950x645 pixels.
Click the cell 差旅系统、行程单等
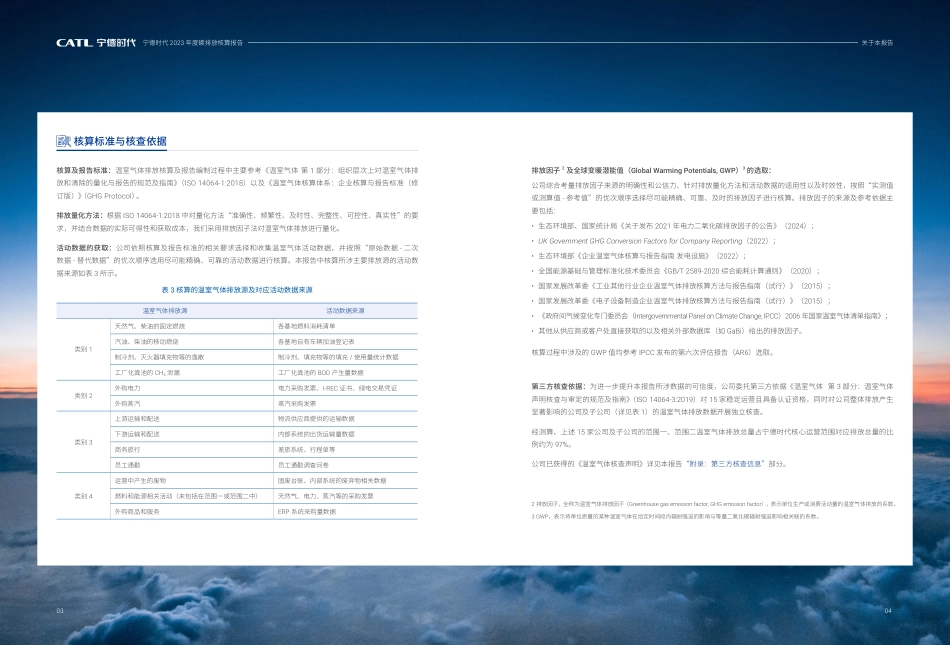(307, 450)
